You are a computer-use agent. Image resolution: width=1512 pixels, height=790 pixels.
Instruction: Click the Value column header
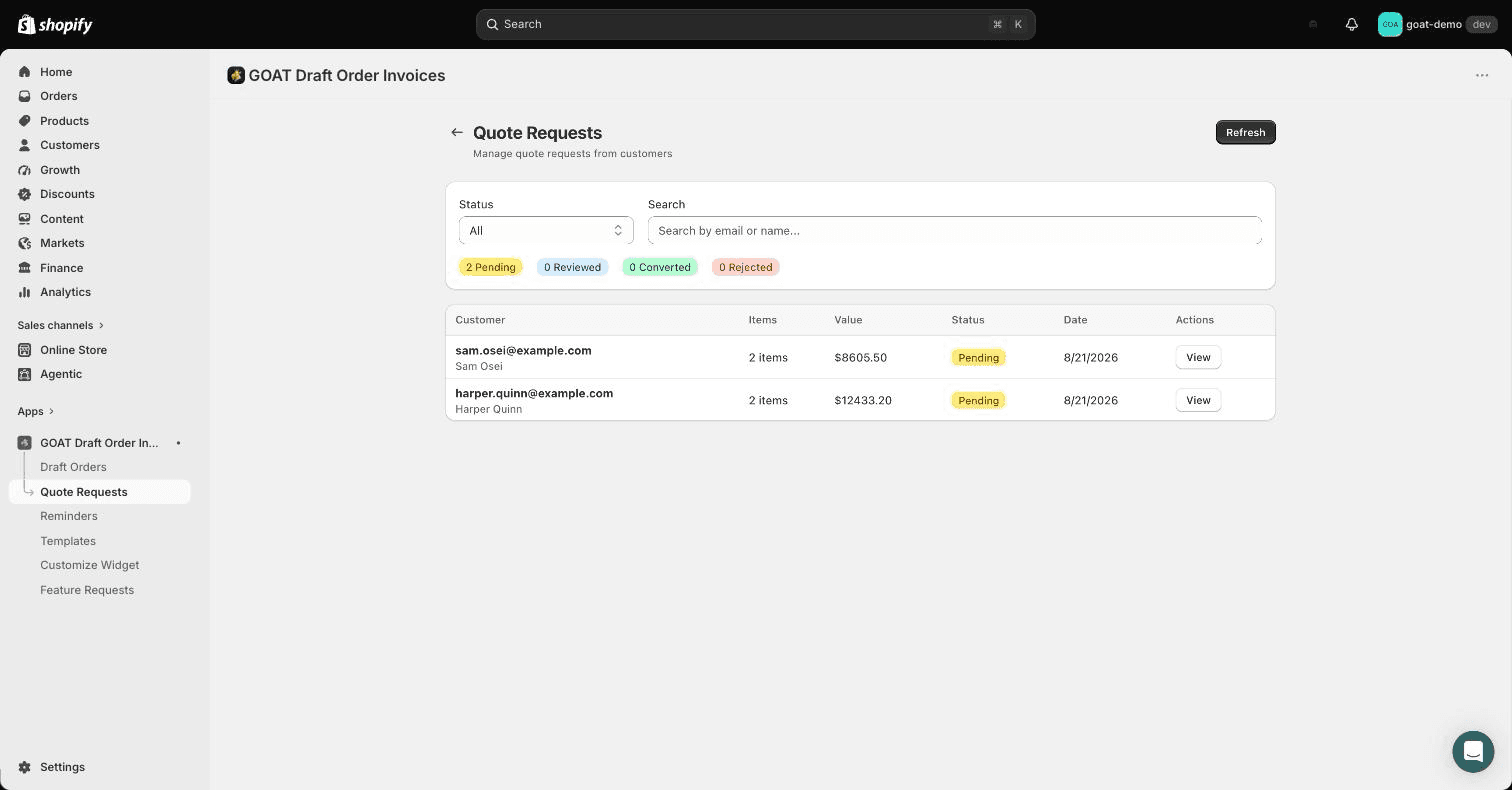click(848, 320)
